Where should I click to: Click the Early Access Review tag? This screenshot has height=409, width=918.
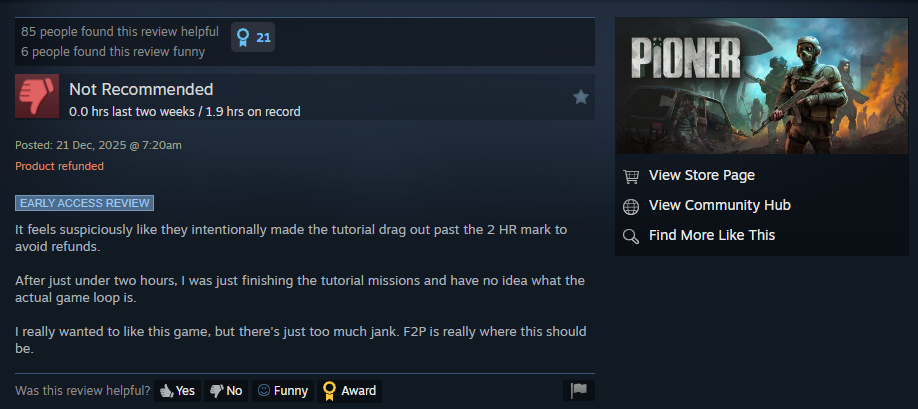pos(84,203)
